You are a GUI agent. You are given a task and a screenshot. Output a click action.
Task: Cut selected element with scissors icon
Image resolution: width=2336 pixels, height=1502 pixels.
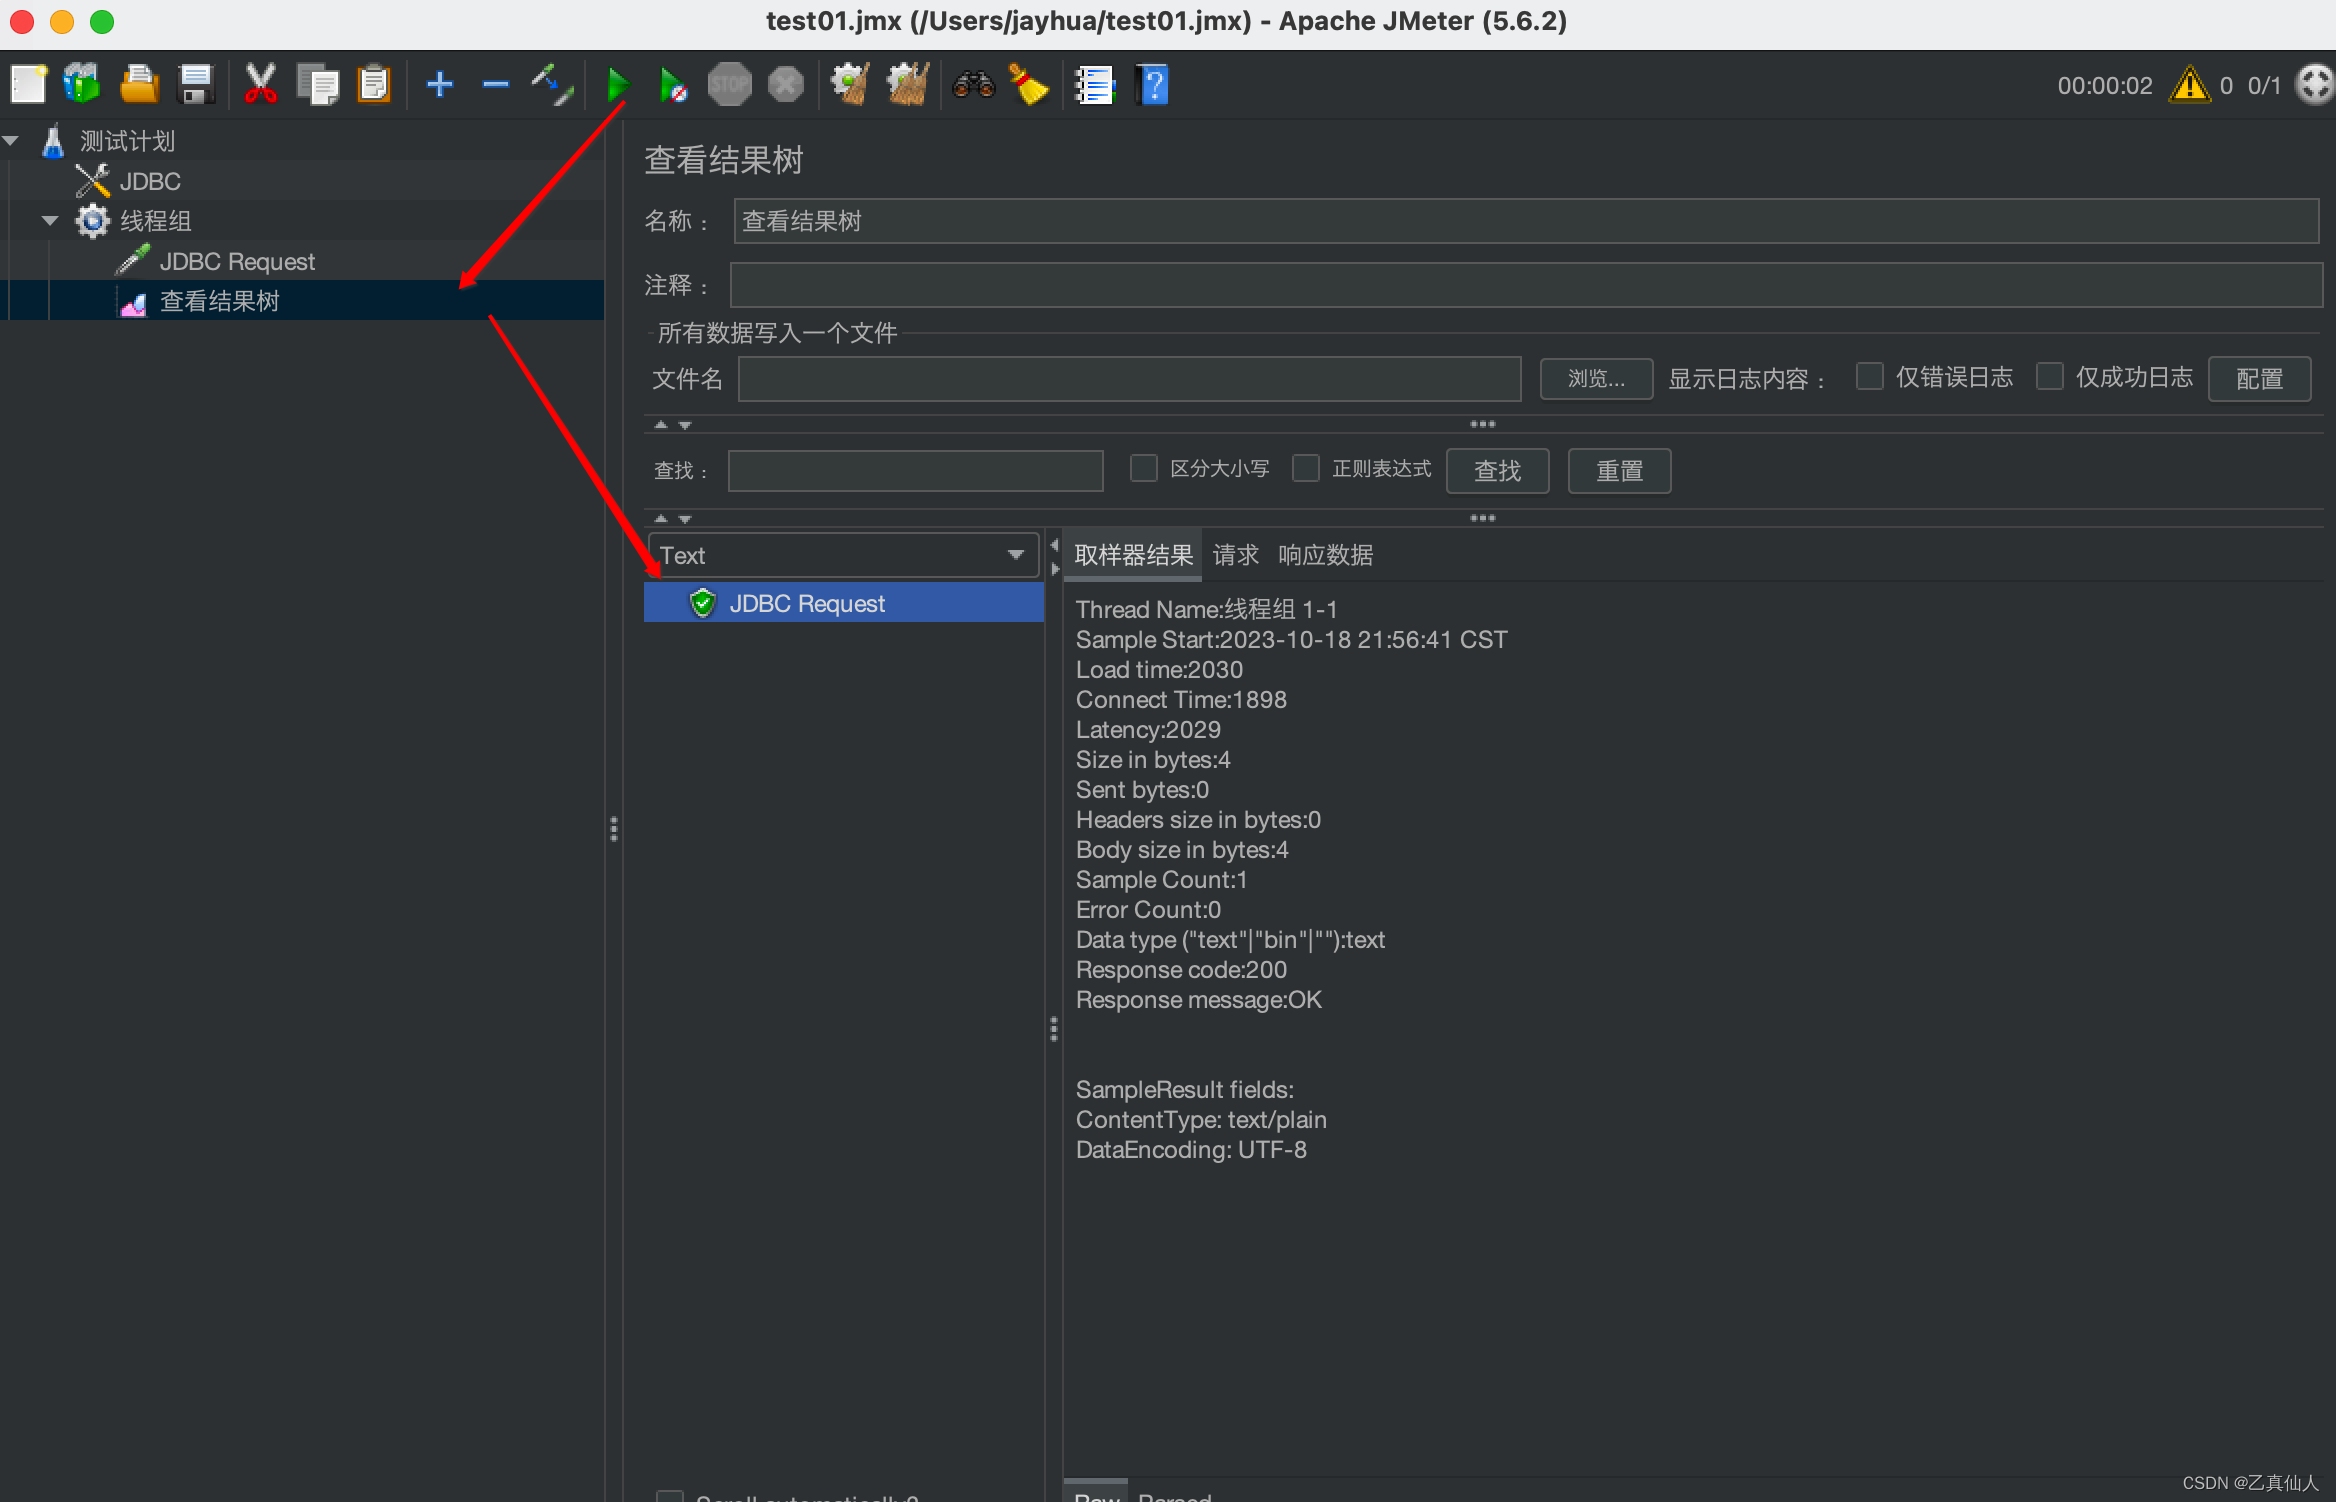coord(260,85)
